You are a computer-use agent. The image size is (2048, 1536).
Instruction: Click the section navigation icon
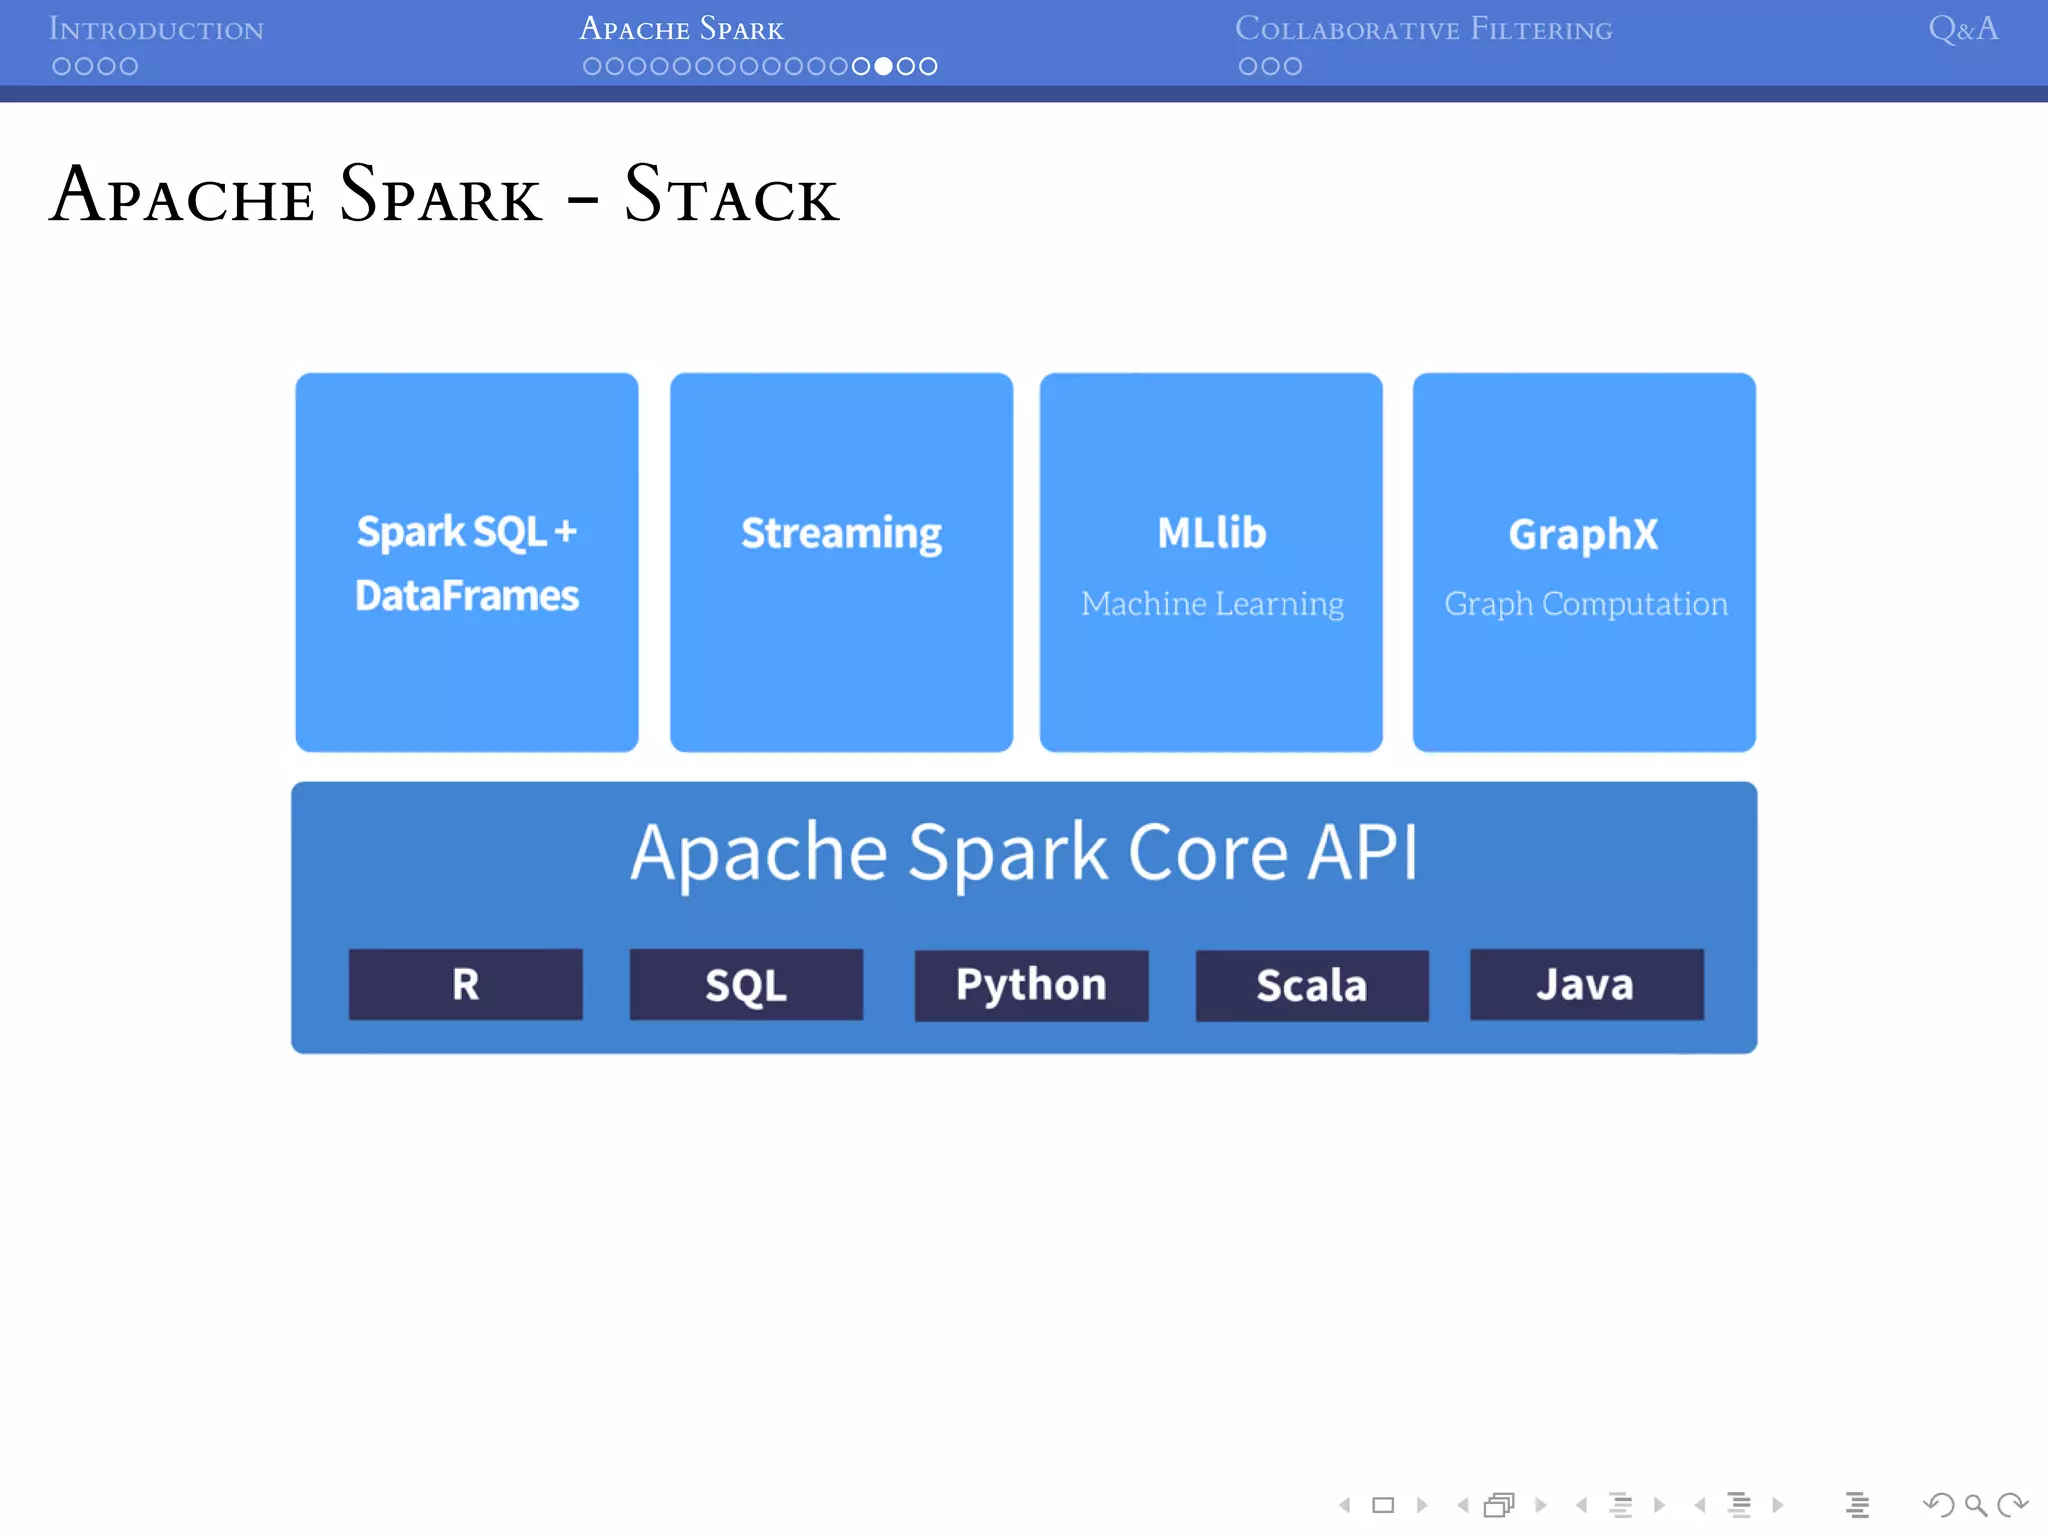(1740, 1504)
